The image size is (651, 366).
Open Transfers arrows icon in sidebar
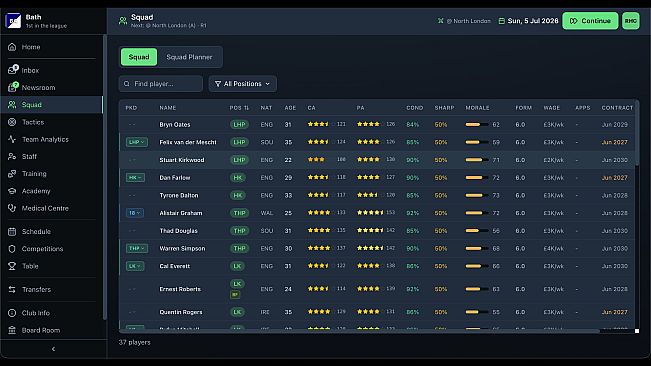click(x=12, y=289)
